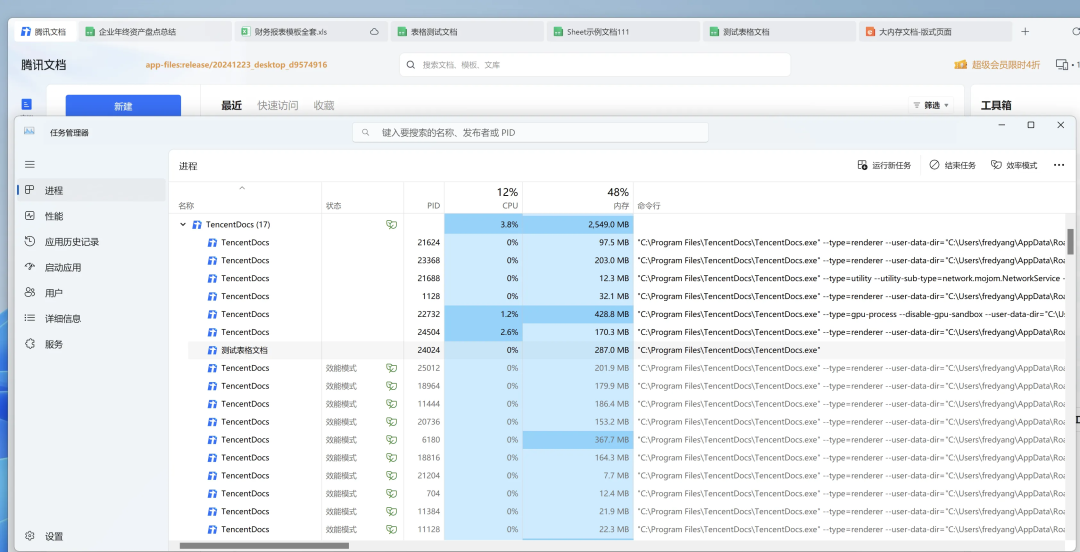Click efficiency leaf icon on PID 18816 row
The width and height of the screenshot is (1080, 552).
point(391,458)
